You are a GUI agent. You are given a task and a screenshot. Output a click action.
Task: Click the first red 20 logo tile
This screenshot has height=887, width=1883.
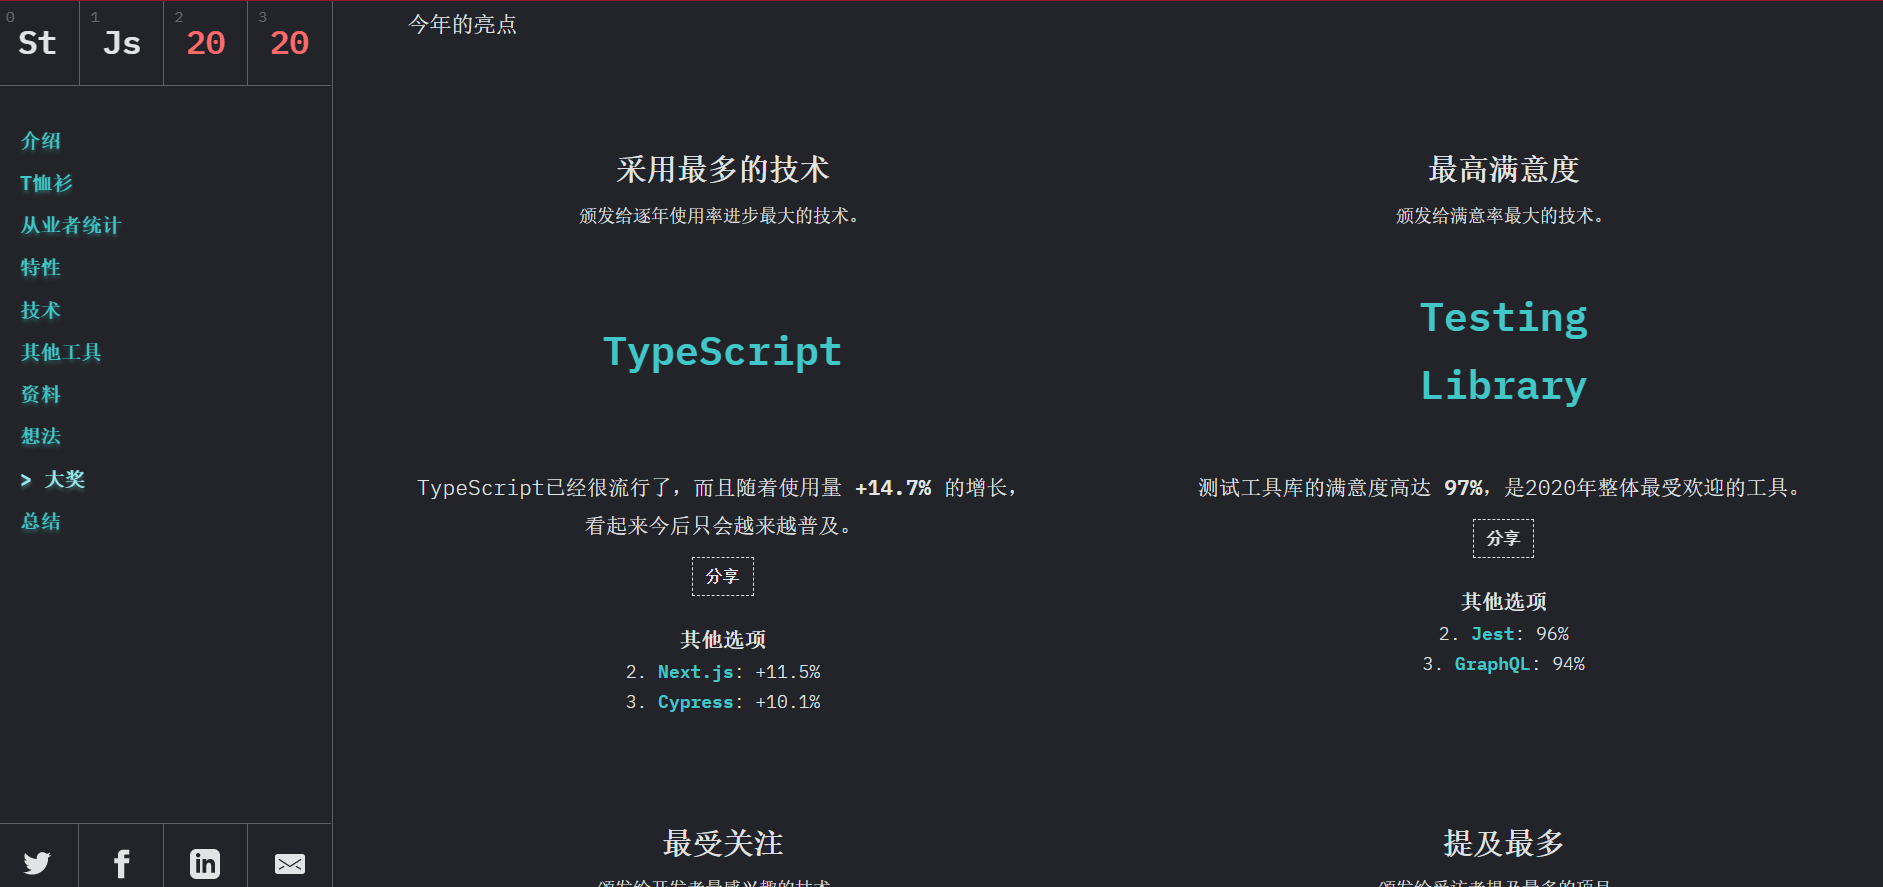click(206, 43)
